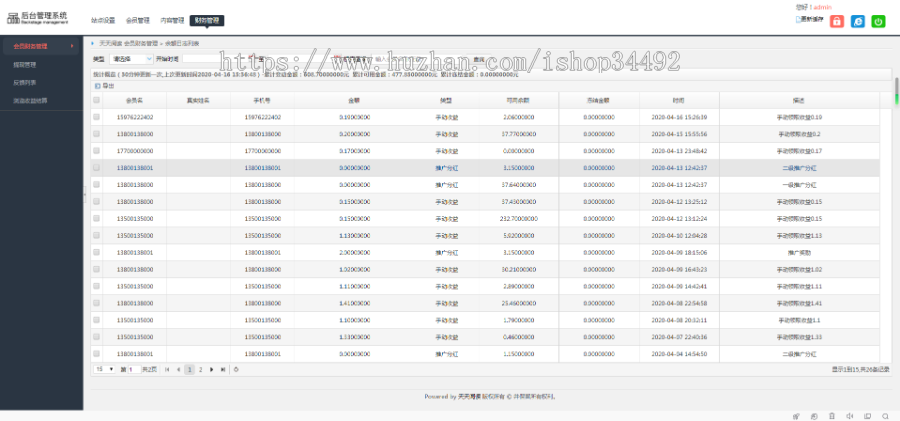Sort by the 描述 column header
Viewport: 900px width, 421px height.
coord(799,100)
